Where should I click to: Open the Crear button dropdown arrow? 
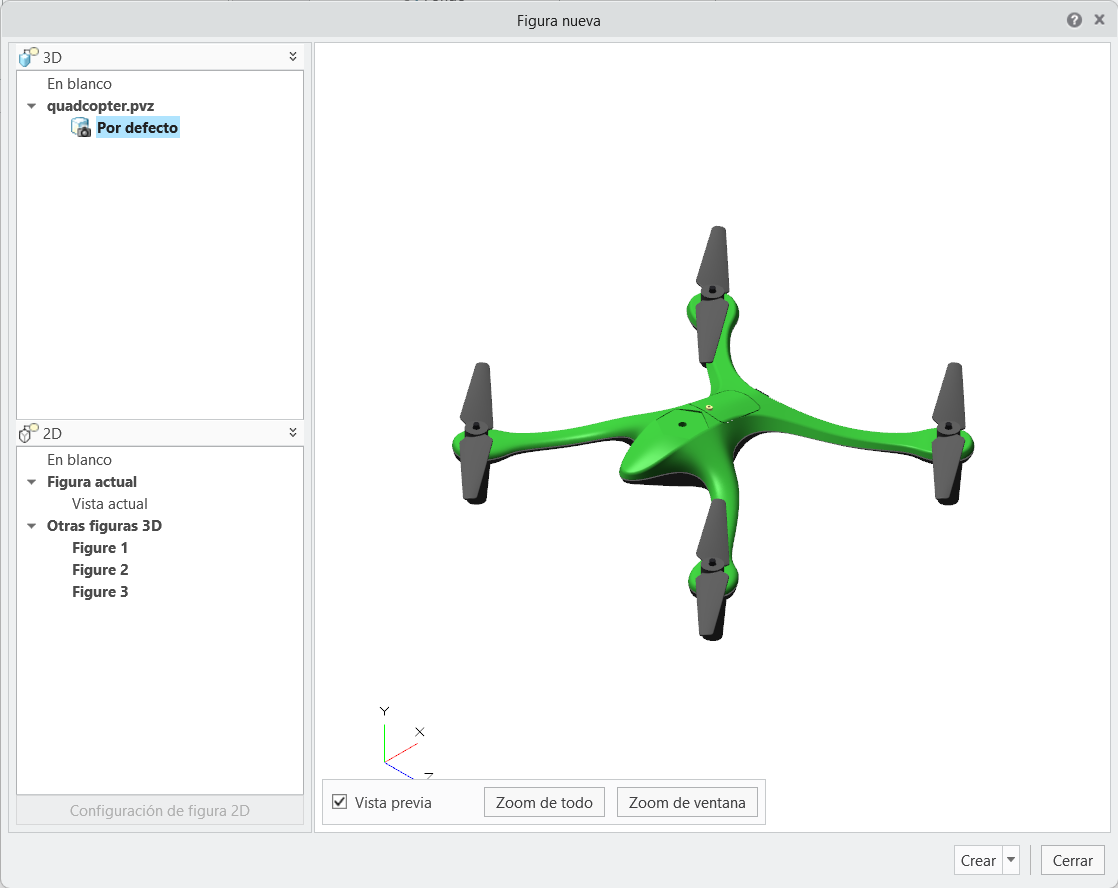tap(1011, 860)
